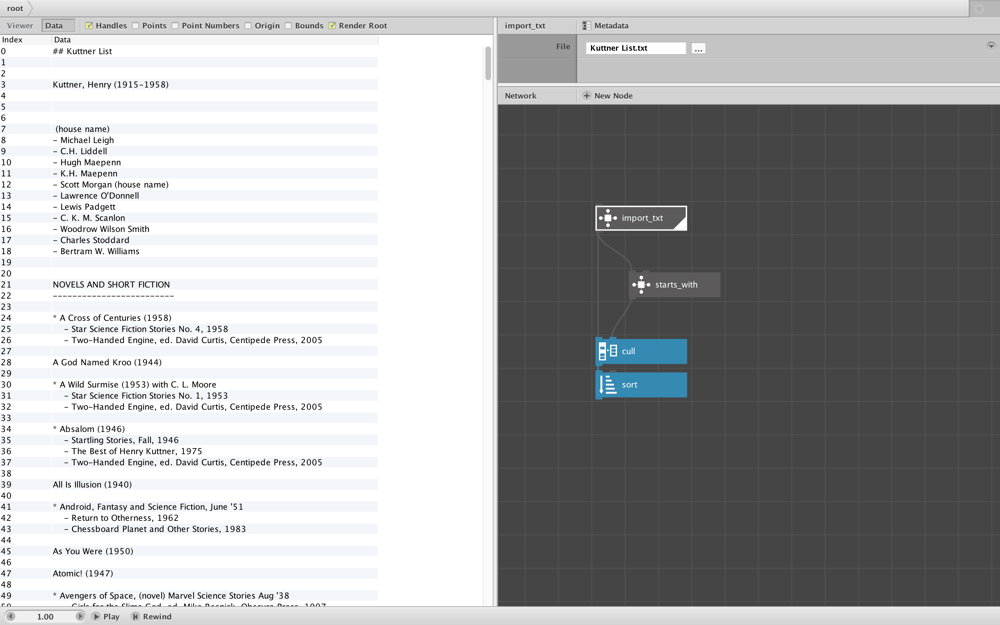Select the row 'All Is Illusion (1940)'
This screenshot has height=625, width=1000.
coord(189,485)
